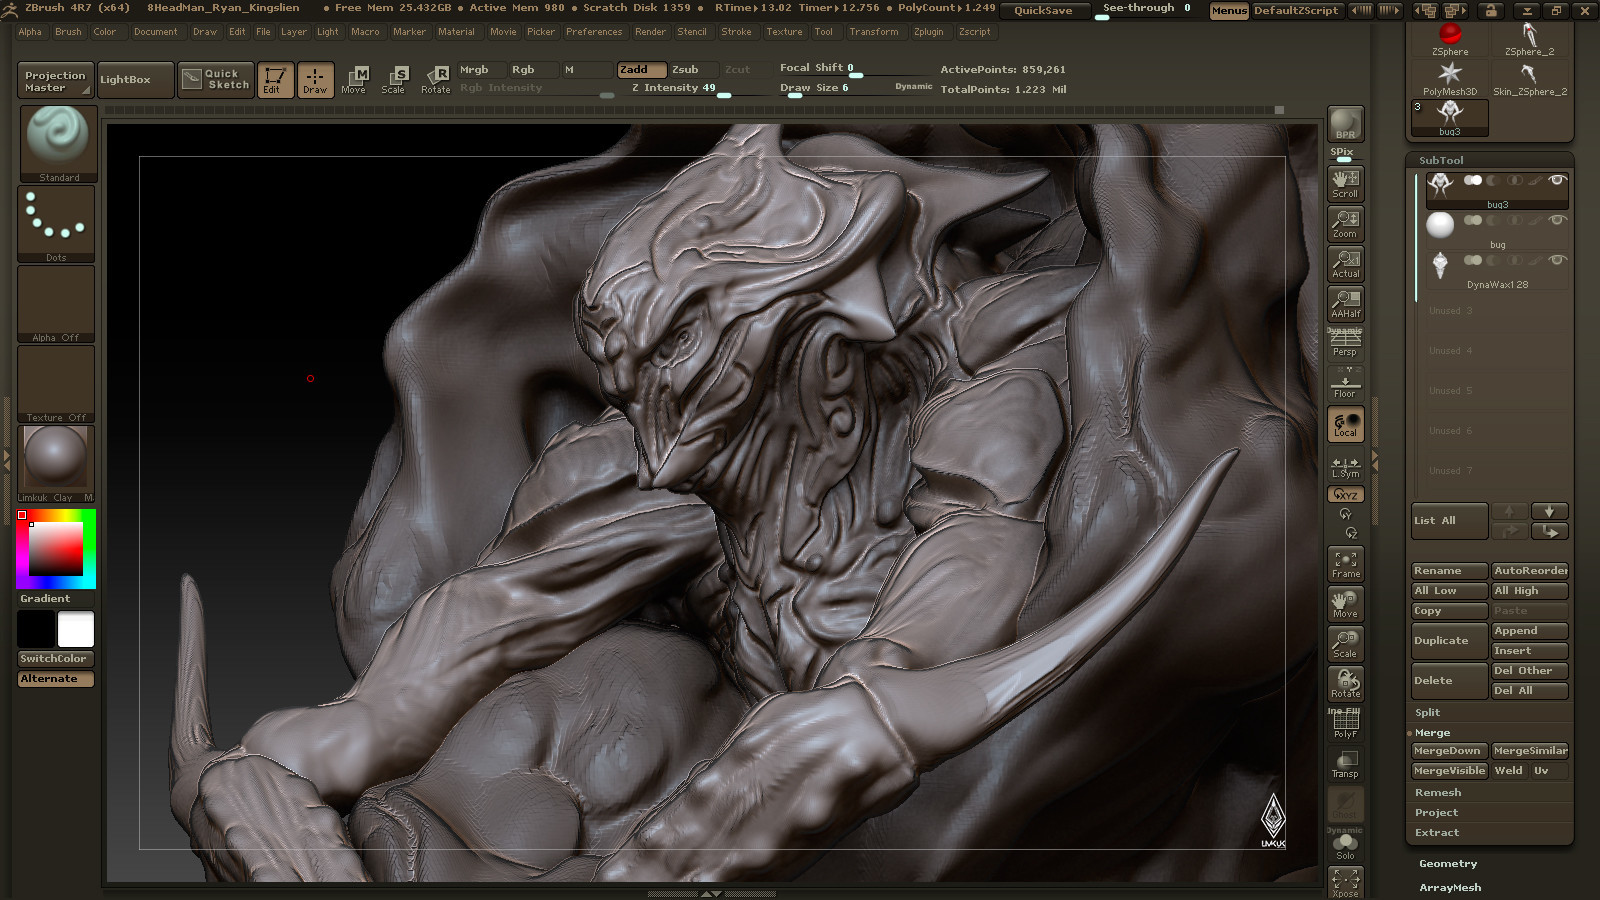Expand the Geometry palette section
This screenshot has width=1600, height=900.
pyautogui.click(x=1447, y=864)
